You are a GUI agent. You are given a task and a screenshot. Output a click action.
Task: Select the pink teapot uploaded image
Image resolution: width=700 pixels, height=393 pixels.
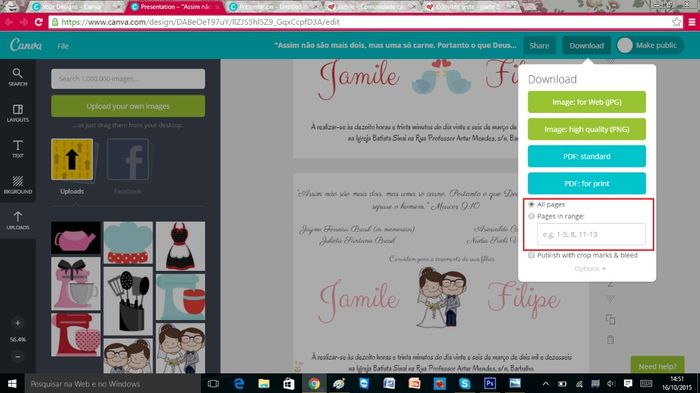click(75, 238)
